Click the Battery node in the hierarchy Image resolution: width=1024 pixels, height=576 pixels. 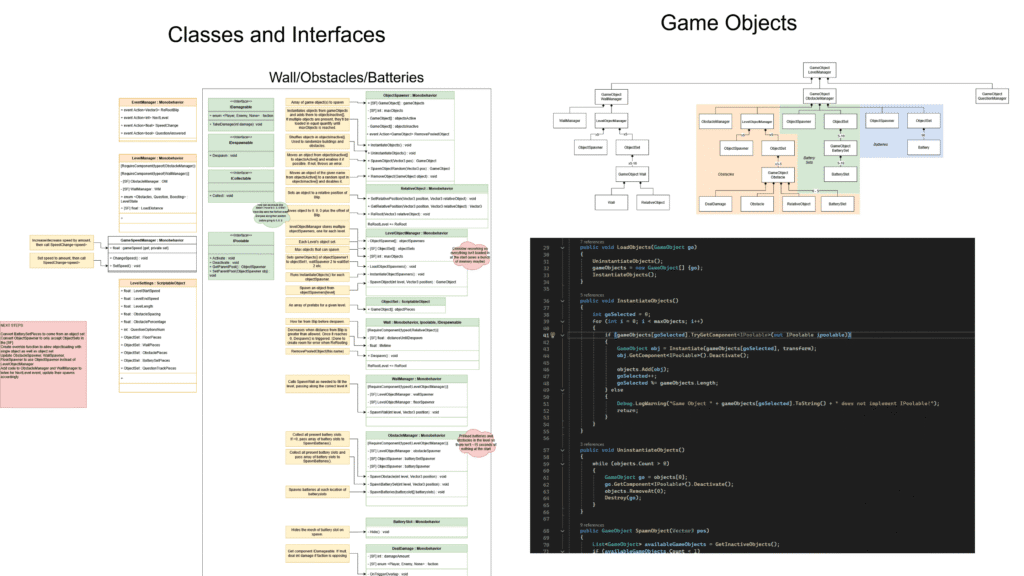click(x=923, y=147)
